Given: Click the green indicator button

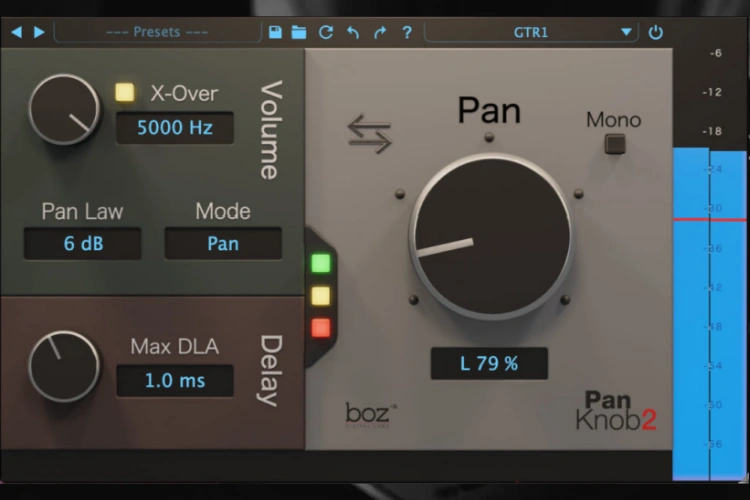Looking at the screenshot, I should point(321,263).
